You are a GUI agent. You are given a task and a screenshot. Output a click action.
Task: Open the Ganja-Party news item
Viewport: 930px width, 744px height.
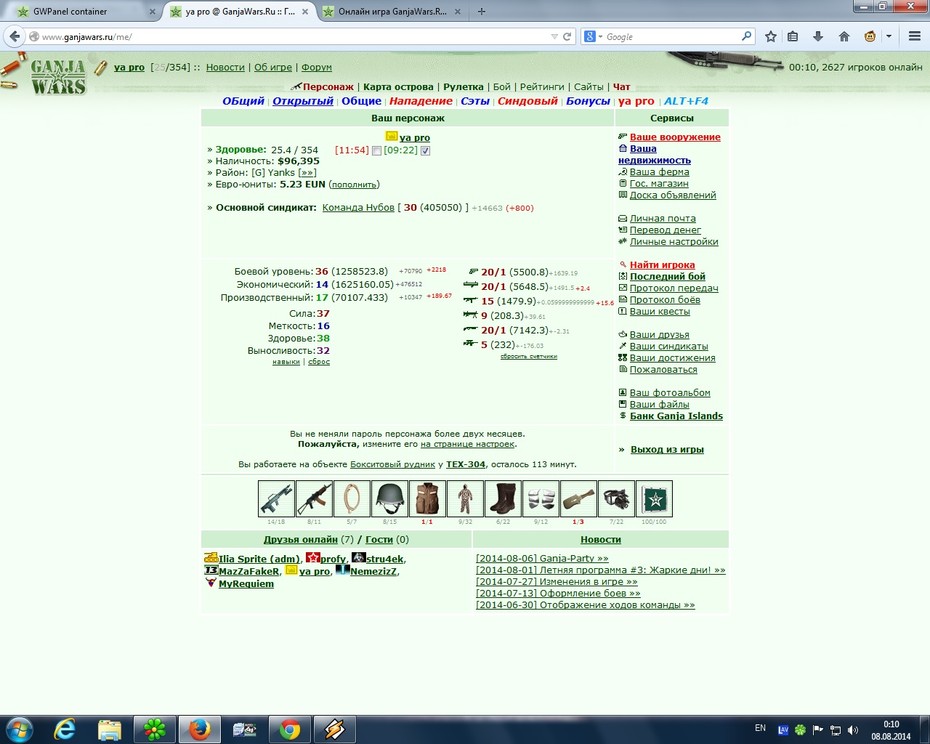click(x=542, y=558)
